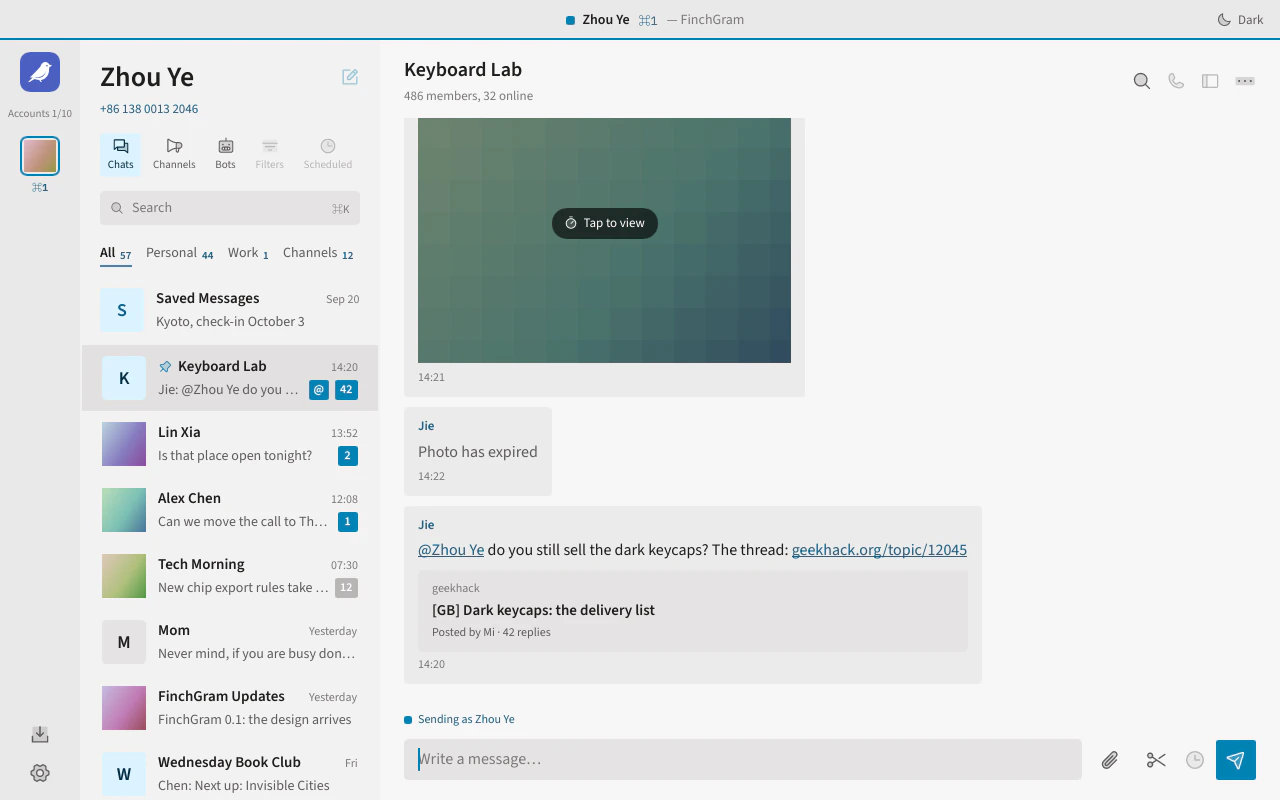Tap to view the blurred photo
Screen dimensions: 1280x800
click(x=605, y=223)
